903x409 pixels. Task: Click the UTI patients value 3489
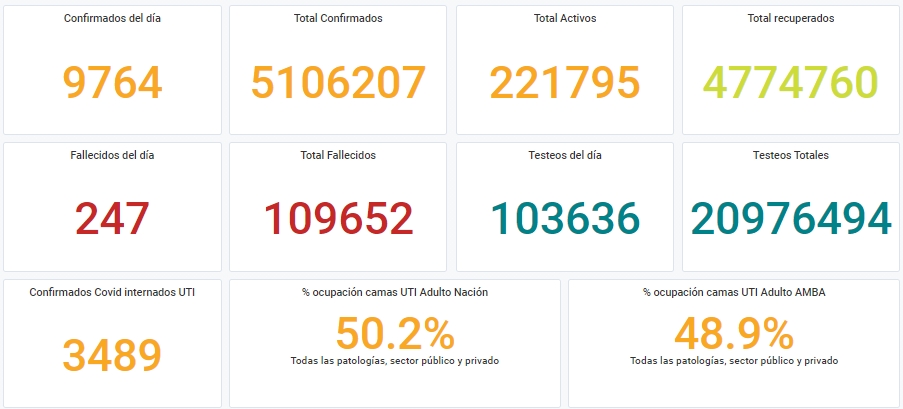coord(112,356)
